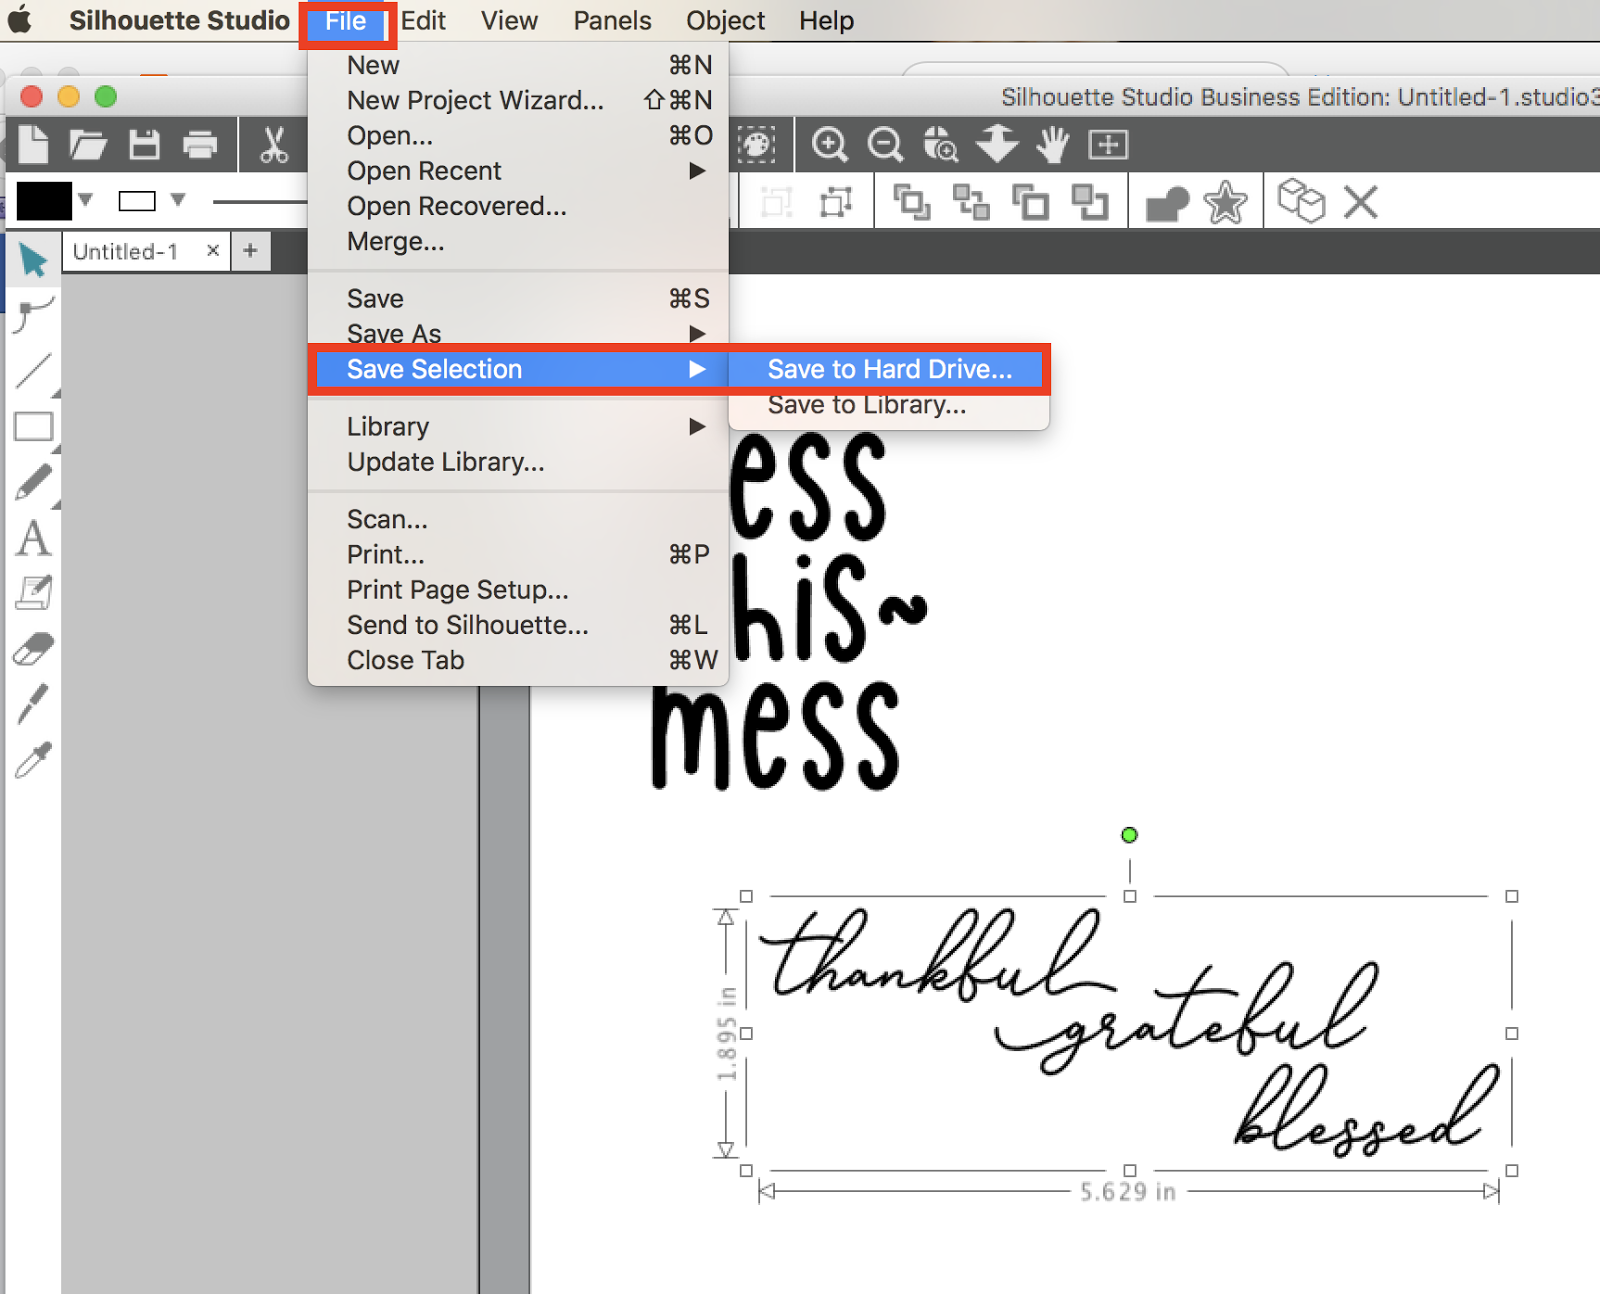Select the Draw a Note tool
Image resolution: width=1600 pixels, height=1294 pixels.
pos(34,593)
